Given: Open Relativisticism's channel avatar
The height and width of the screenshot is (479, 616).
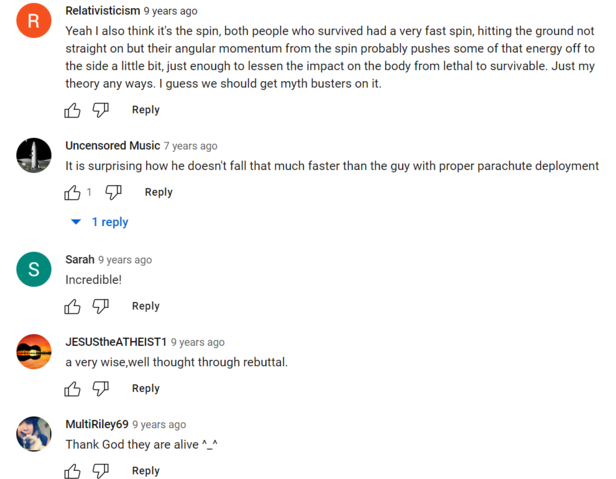Looking at the screenshot, I should pos(34,20).
